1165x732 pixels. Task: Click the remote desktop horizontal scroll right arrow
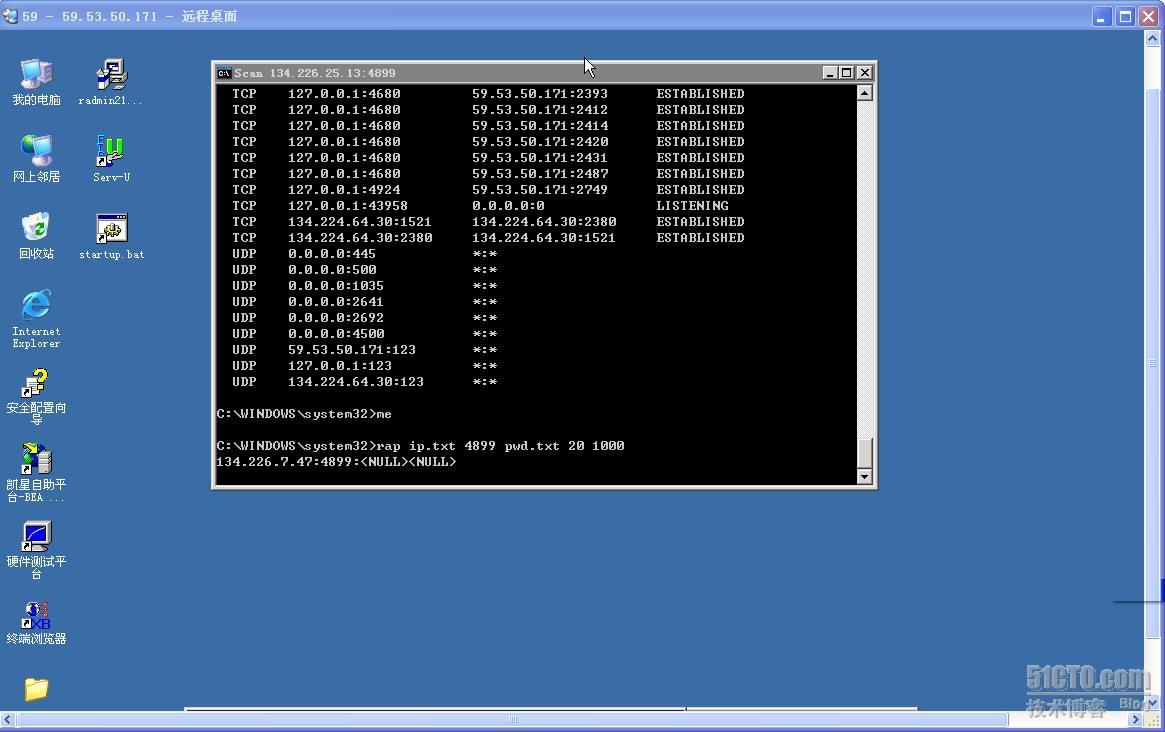click(x=1135, y=719)
